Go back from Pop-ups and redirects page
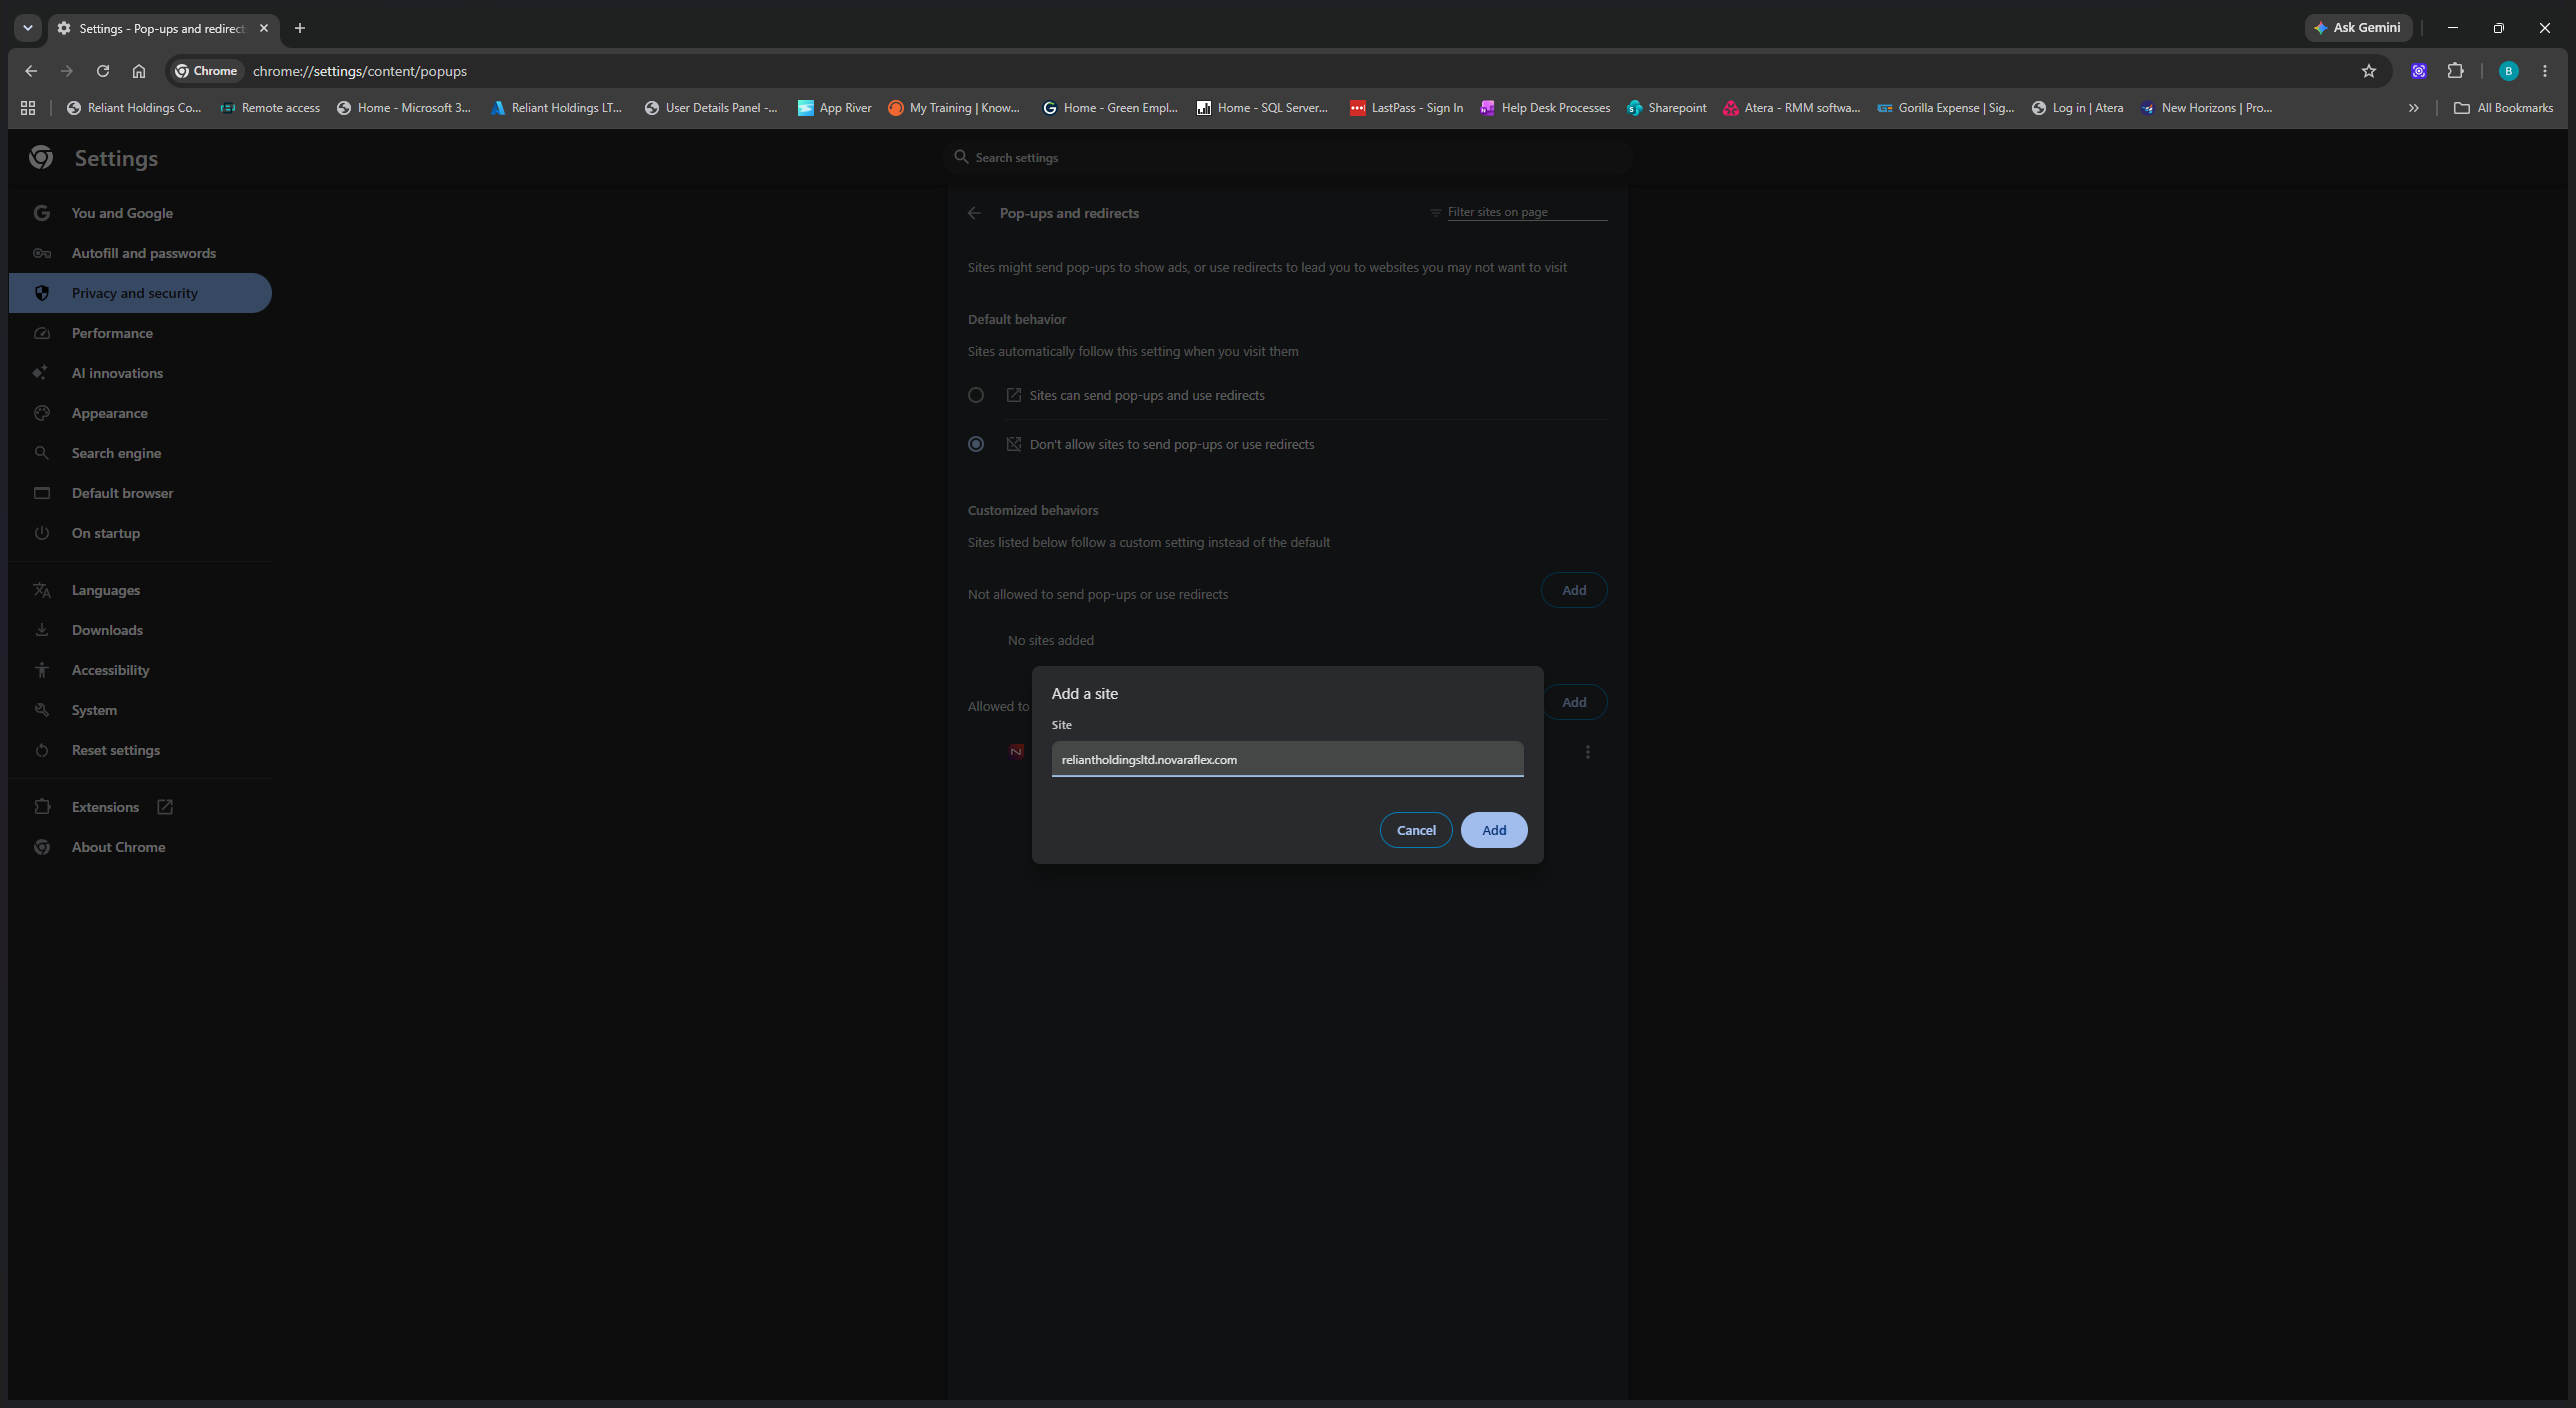Screen dimensions: 2576x1408 click(974, 213)
